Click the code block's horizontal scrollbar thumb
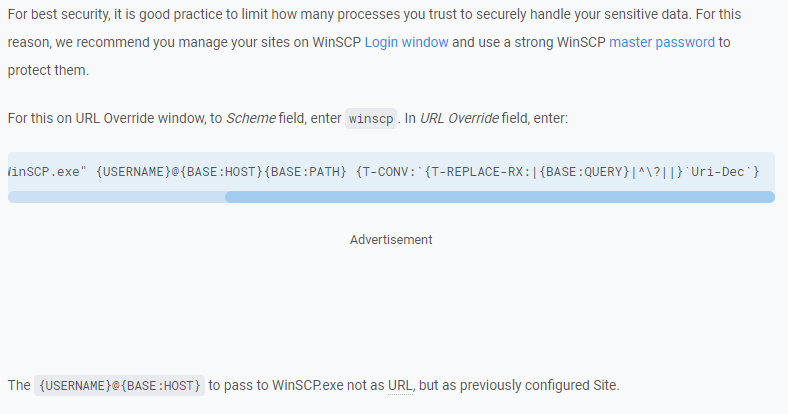788x414 pixels. click(x=499, y=197)
